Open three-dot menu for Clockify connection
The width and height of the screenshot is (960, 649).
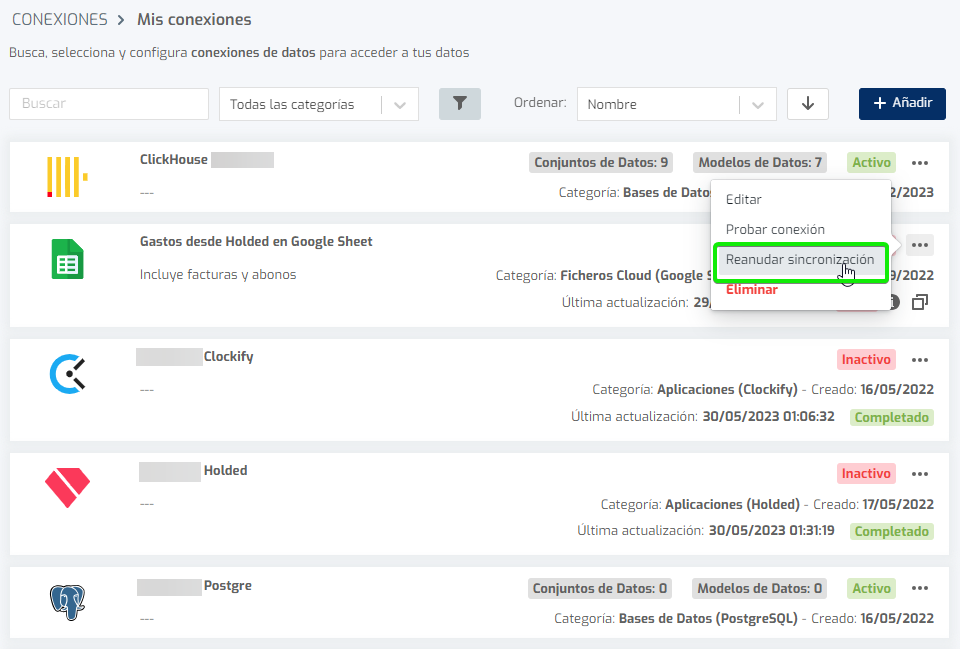point(920,360)
